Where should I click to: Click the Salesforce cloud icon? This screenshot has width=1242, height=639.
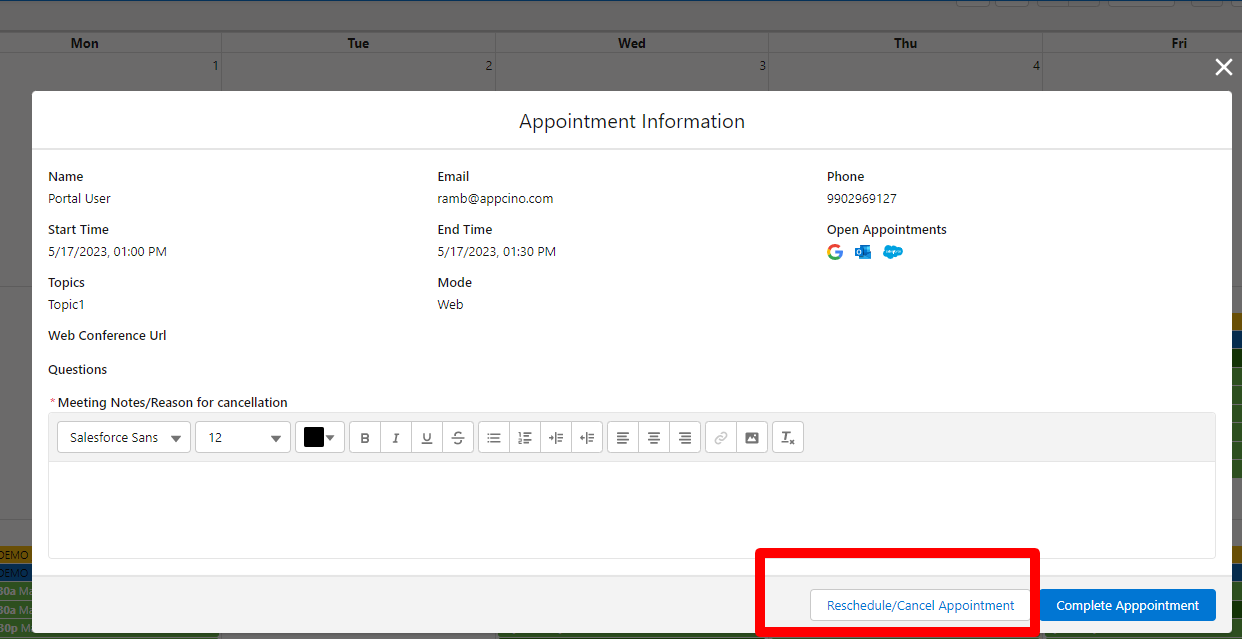(x=893, y=252)
